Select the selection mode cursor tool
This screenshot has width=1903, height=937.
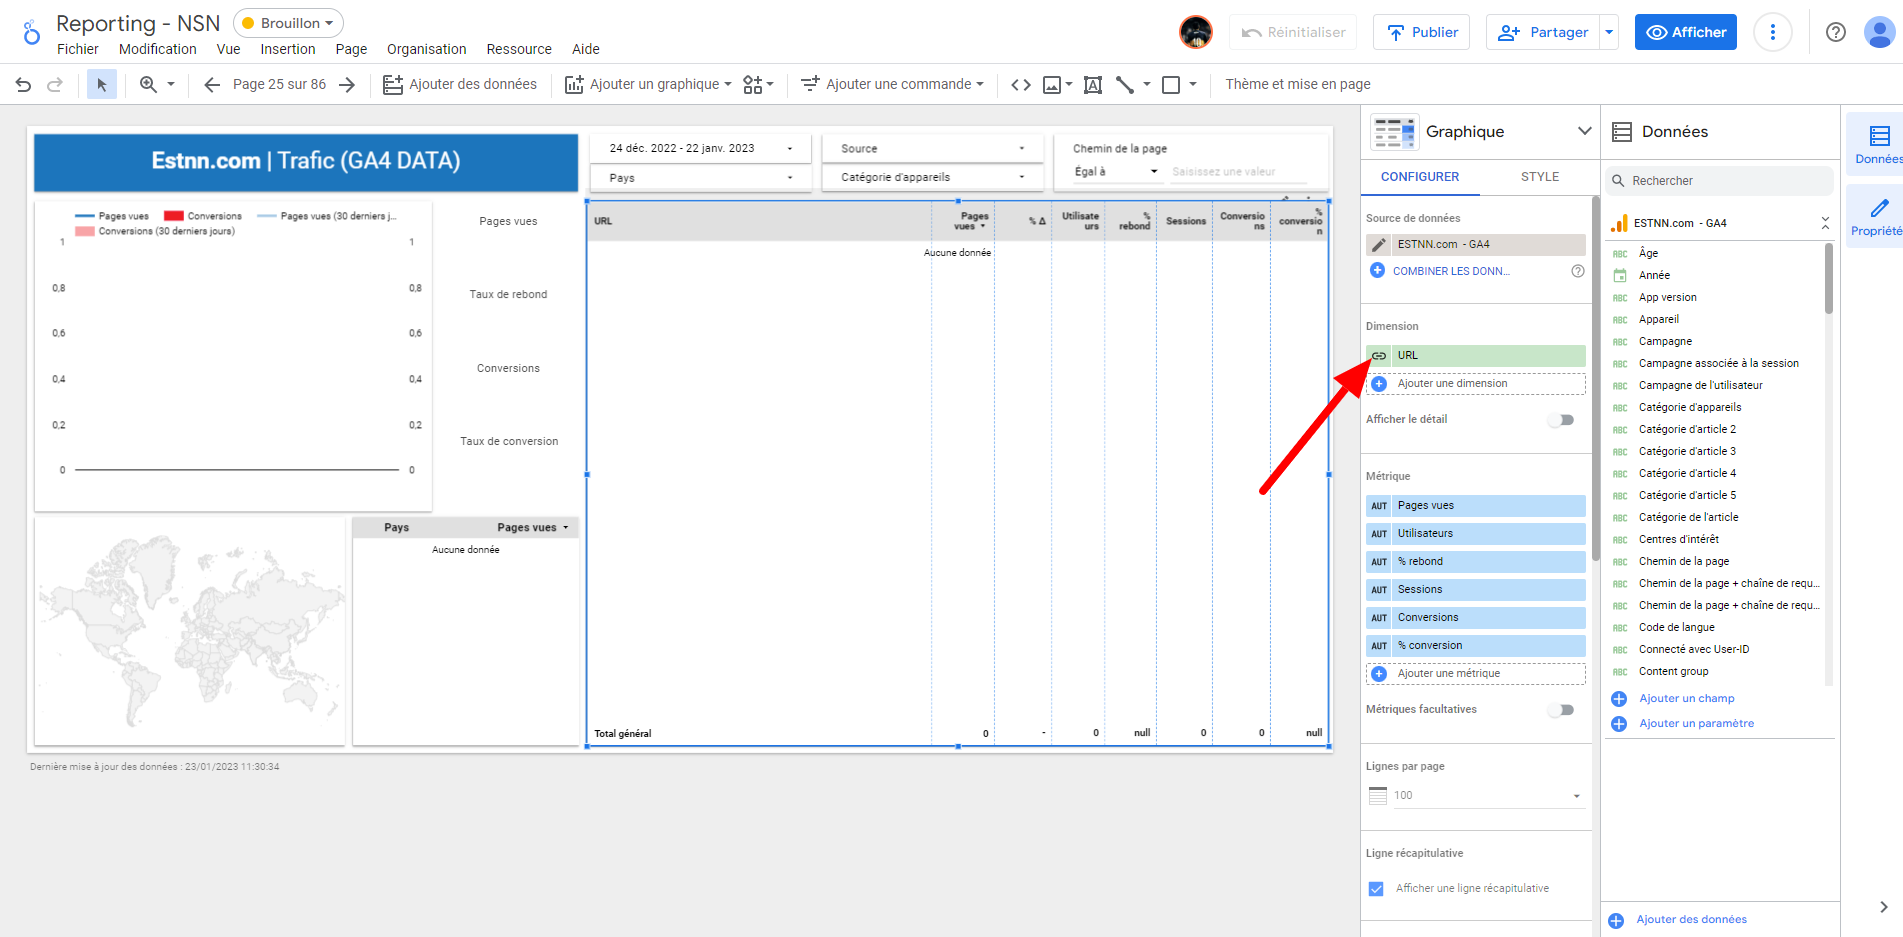pos(101,85)
